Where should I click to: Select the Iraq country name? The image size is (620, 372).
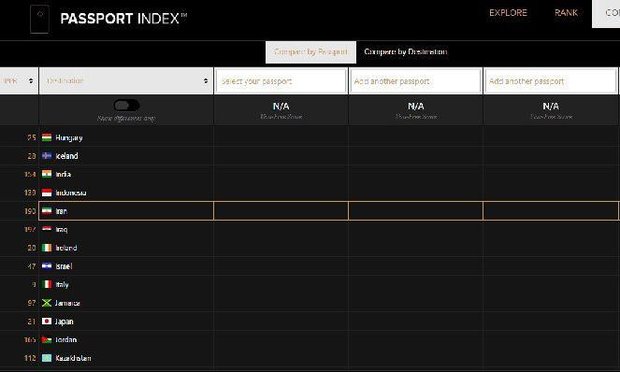pos(61,230)
